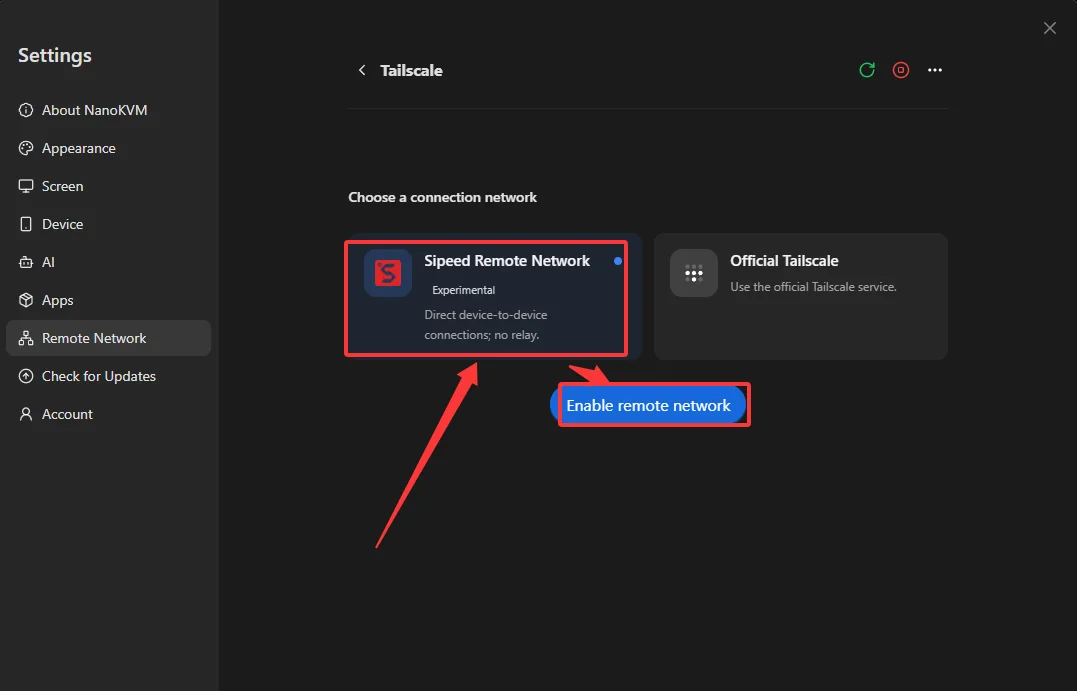
Task: Go to the AI settings section
Action: click(x=109, y=262)
